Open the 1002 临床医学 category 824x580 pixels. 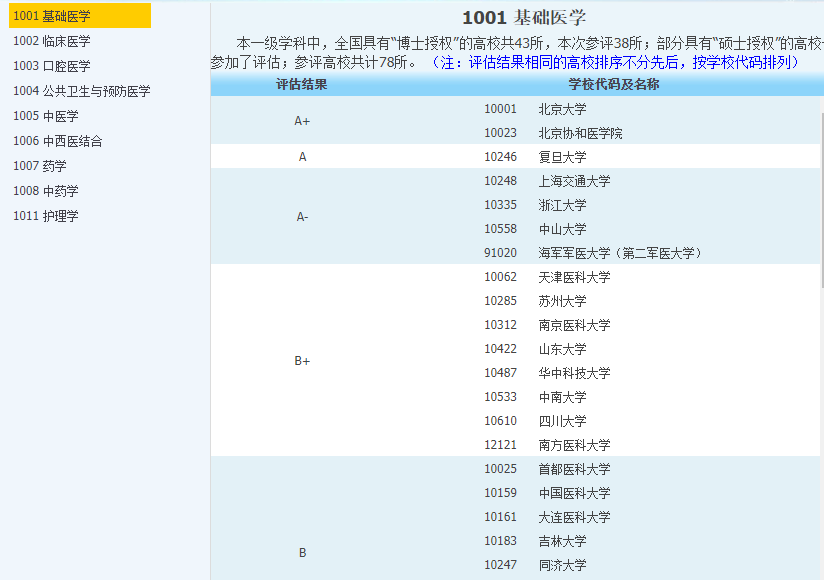[51, 41]
